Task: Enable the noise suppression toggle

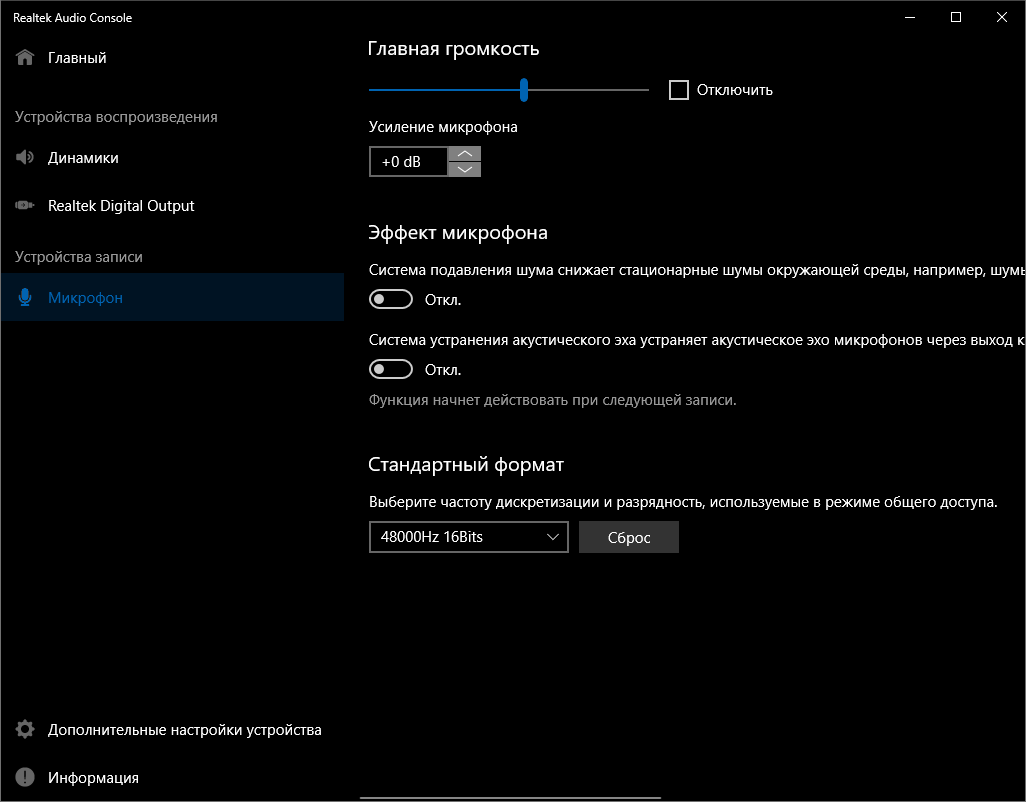Action: 391,299
